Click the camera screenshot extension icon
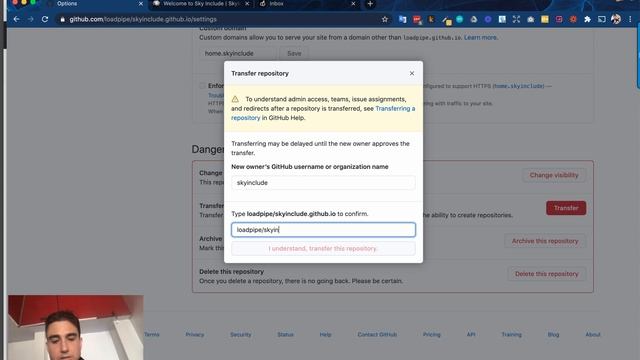 [x=531, y=19]
